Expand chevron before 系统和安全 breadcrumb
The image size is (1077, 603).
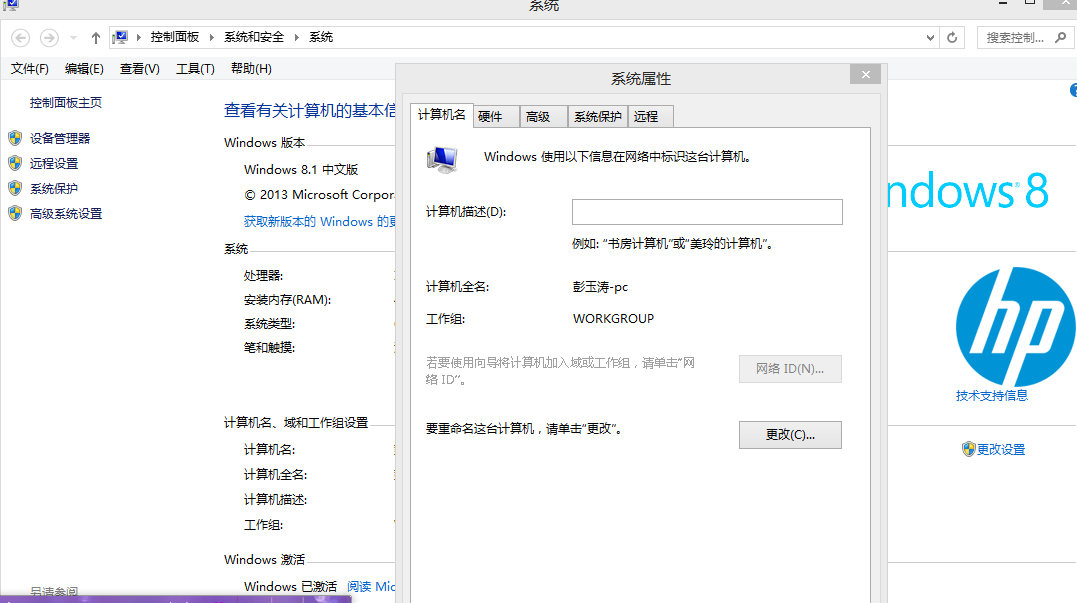tap(212, 37)
